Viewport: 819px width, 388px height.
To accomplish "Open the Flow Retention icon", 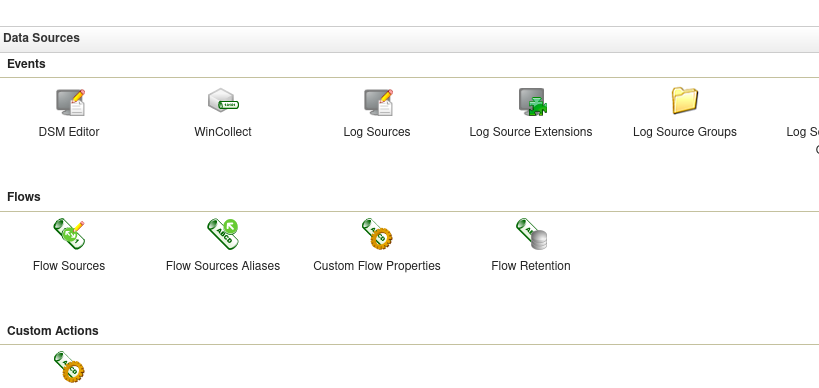I will 531,233.
